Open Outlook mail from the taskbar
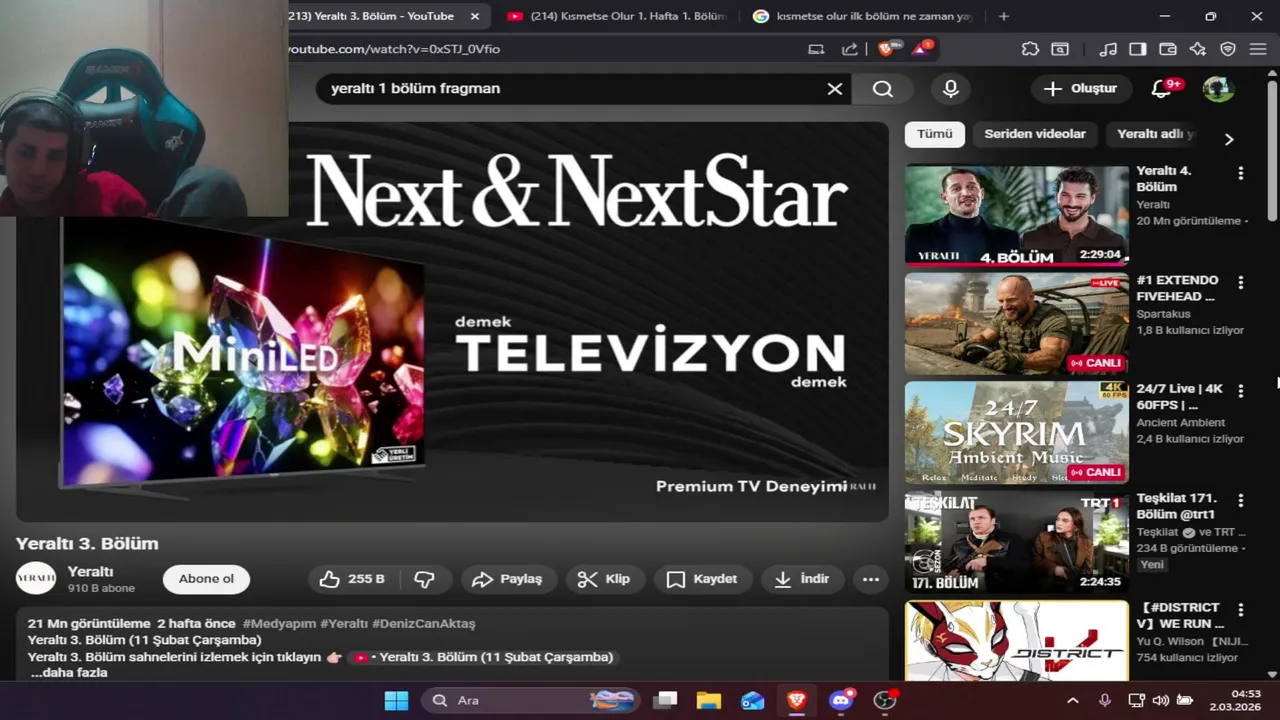The image size is (1280, 720). point(753,700)
